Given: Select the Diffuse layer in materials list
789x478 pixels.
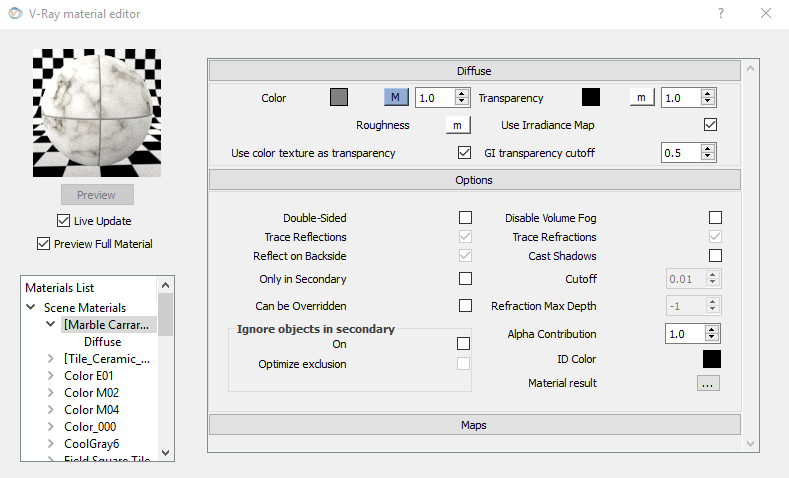Looking at the screenshot, I should click(102, 342).
